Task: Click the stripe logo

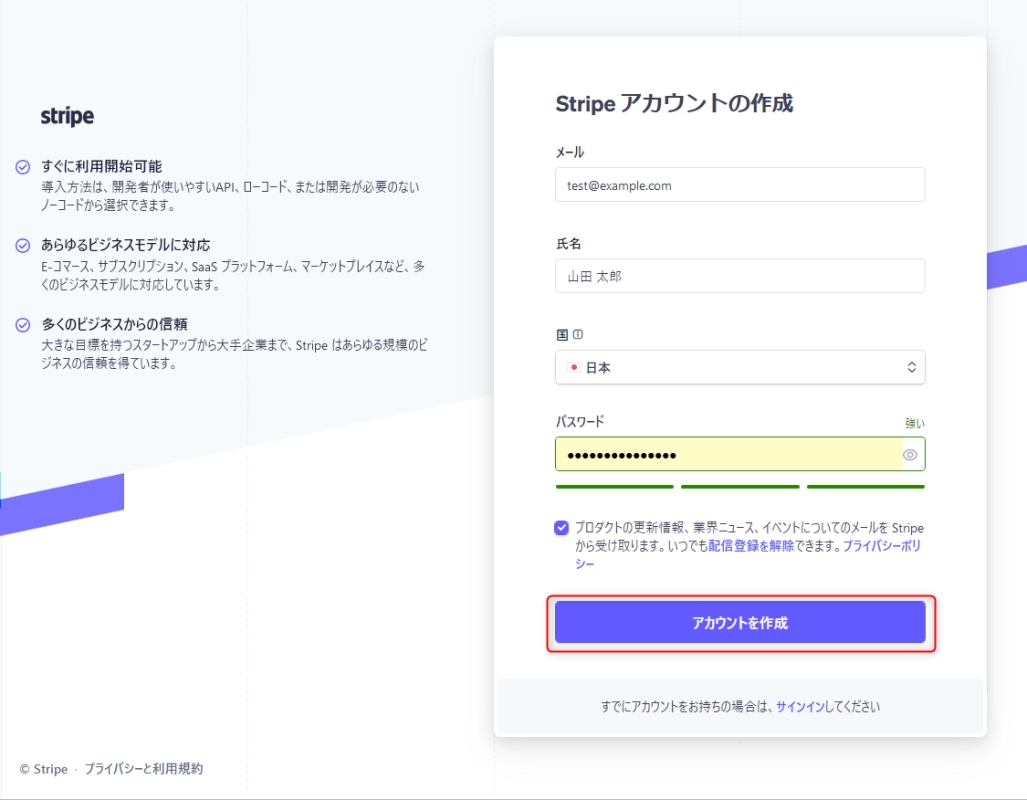Action: 67,116
